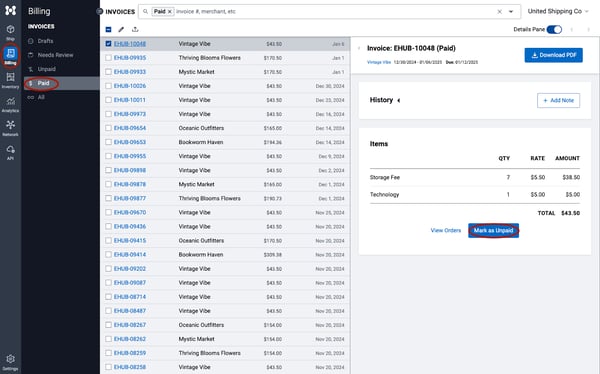Toggle the Details Pane switch
This screenshot has height=374, width=600.
[x=554, y=29]
